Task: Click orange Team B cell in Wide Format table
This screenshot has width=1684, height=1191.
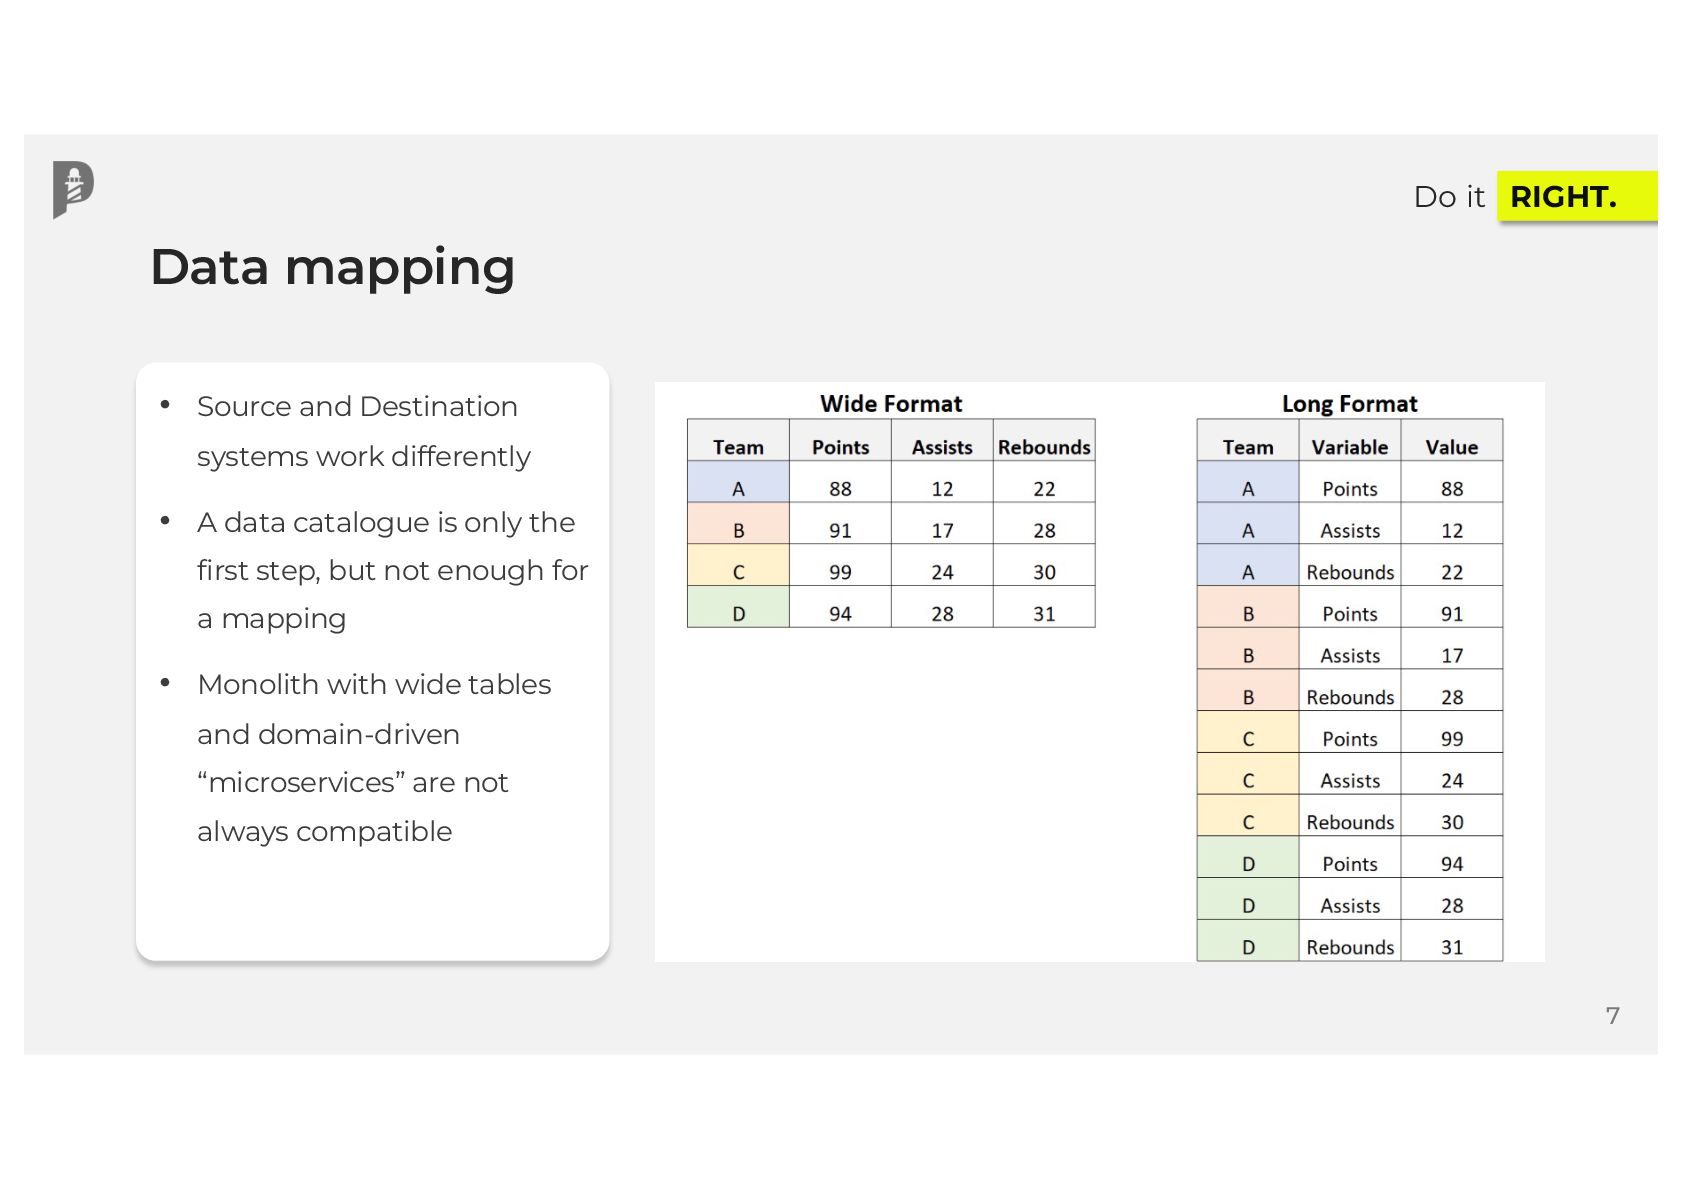Action: (x=738, y=531)
